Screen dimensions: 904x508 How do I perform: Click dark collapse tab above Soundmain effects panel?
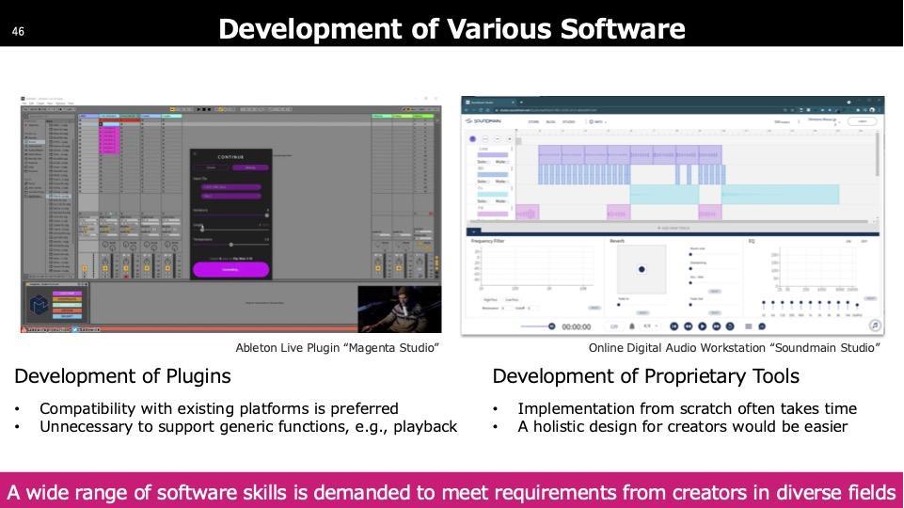pyautogui.click(x=474, y=232)
